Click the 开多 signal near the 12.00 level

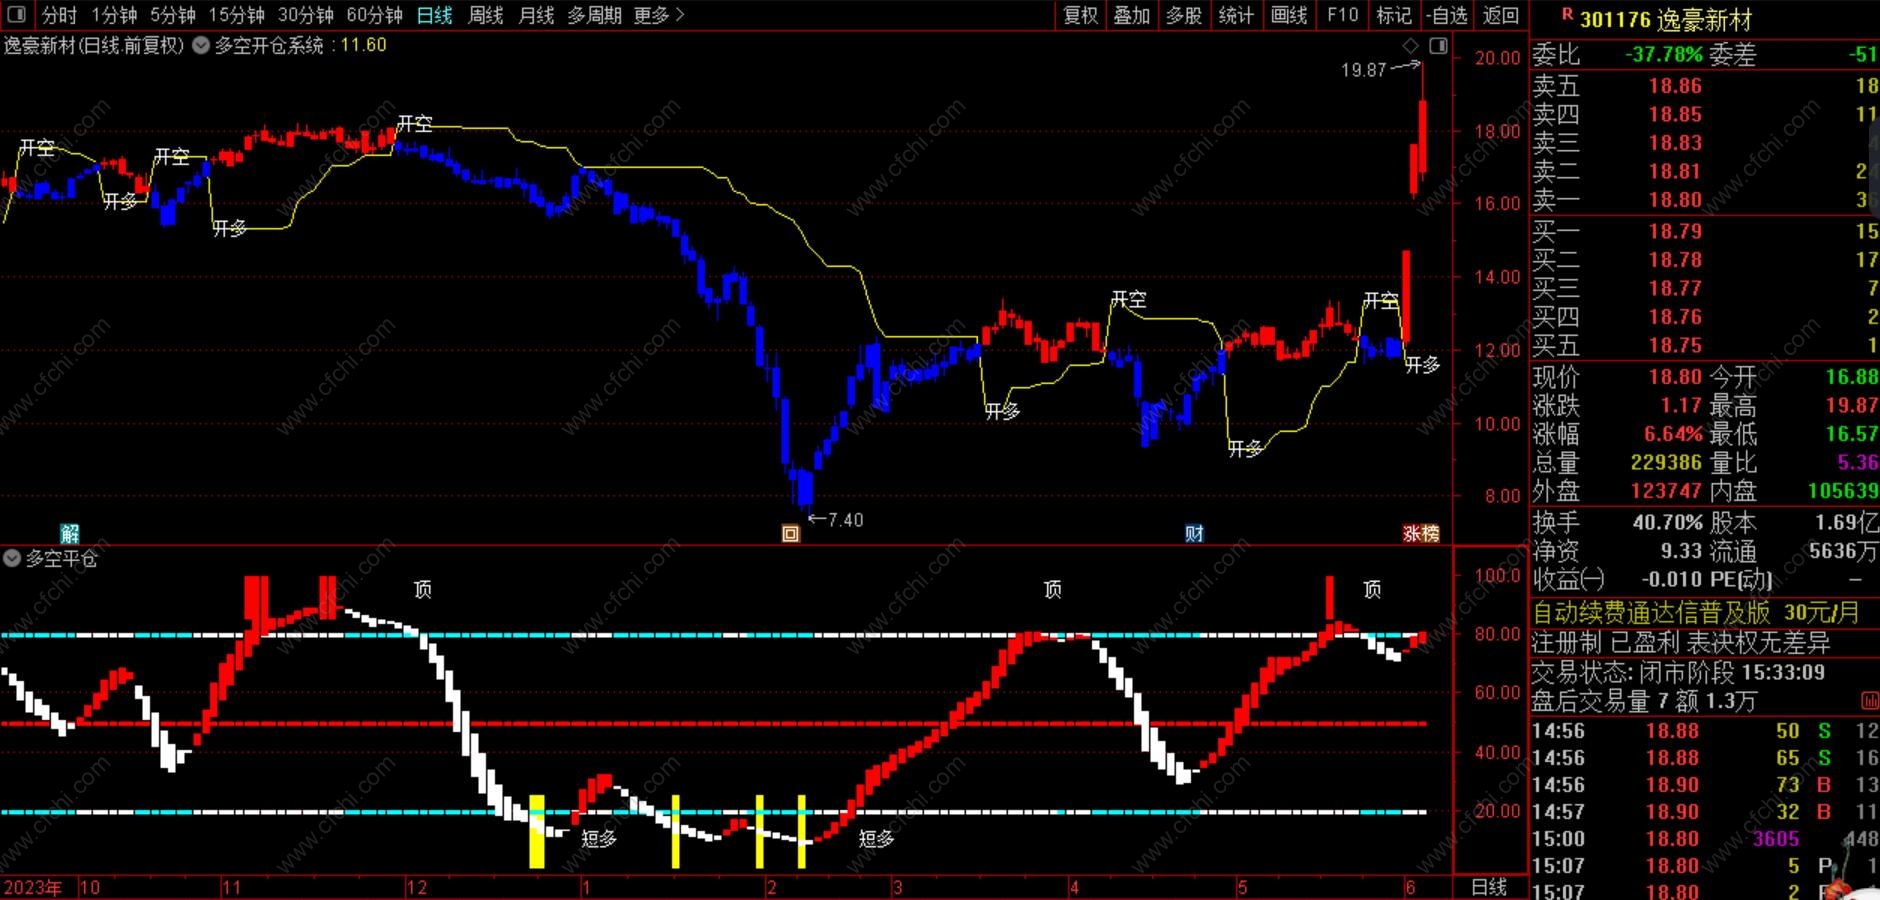[1422, 365]
